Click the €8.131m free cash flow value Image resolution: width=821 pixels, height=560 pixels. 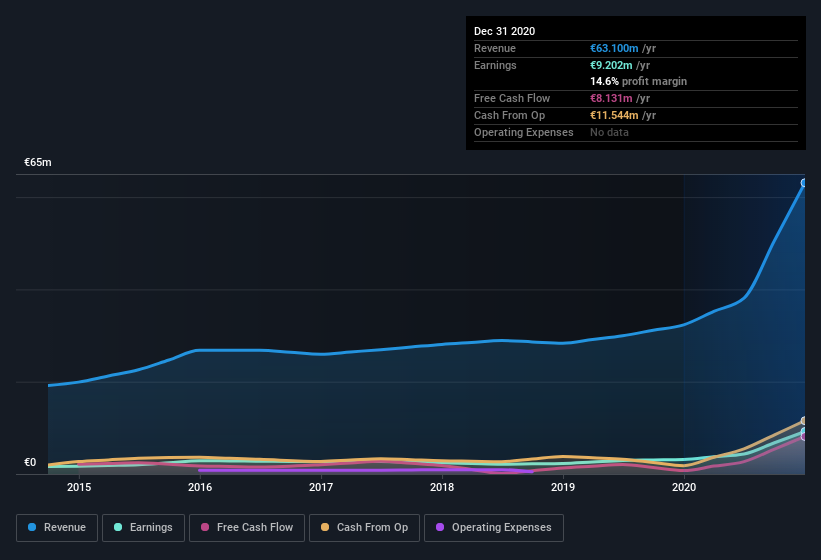click(x=611, y=98)
